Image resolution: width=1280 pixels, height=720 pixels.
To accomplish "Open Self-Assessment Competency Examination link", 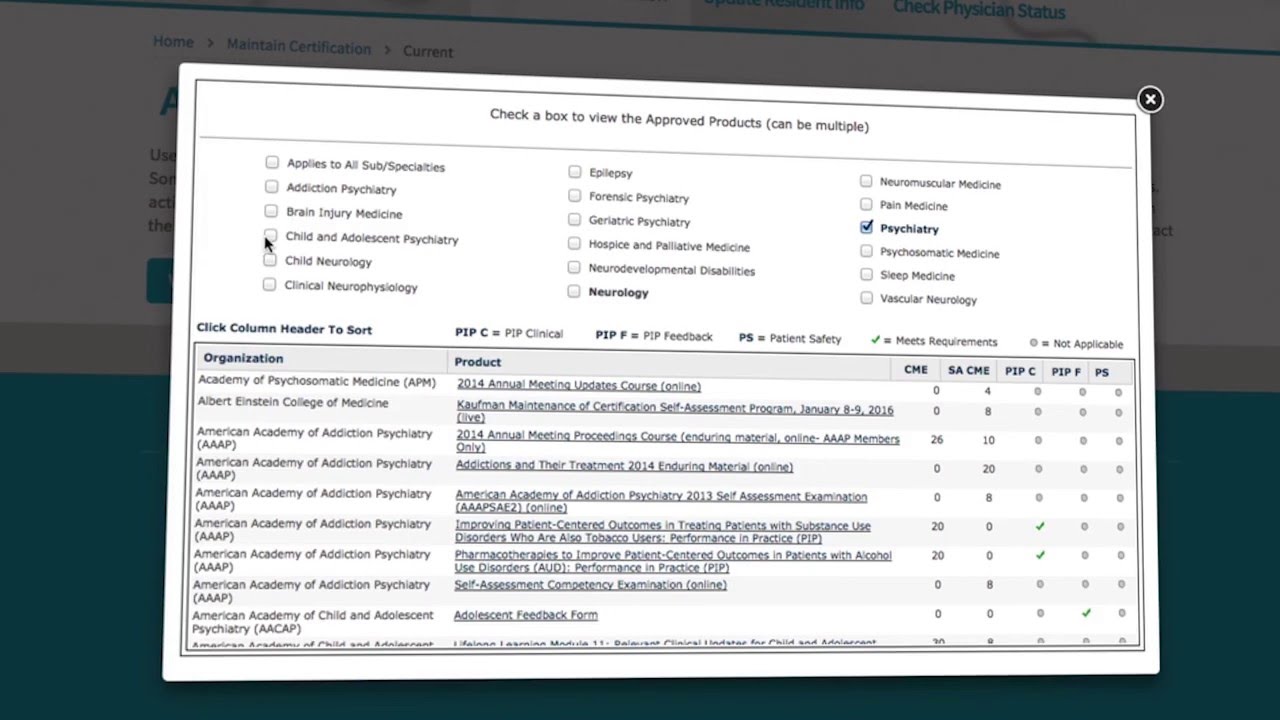I will 590,585.
